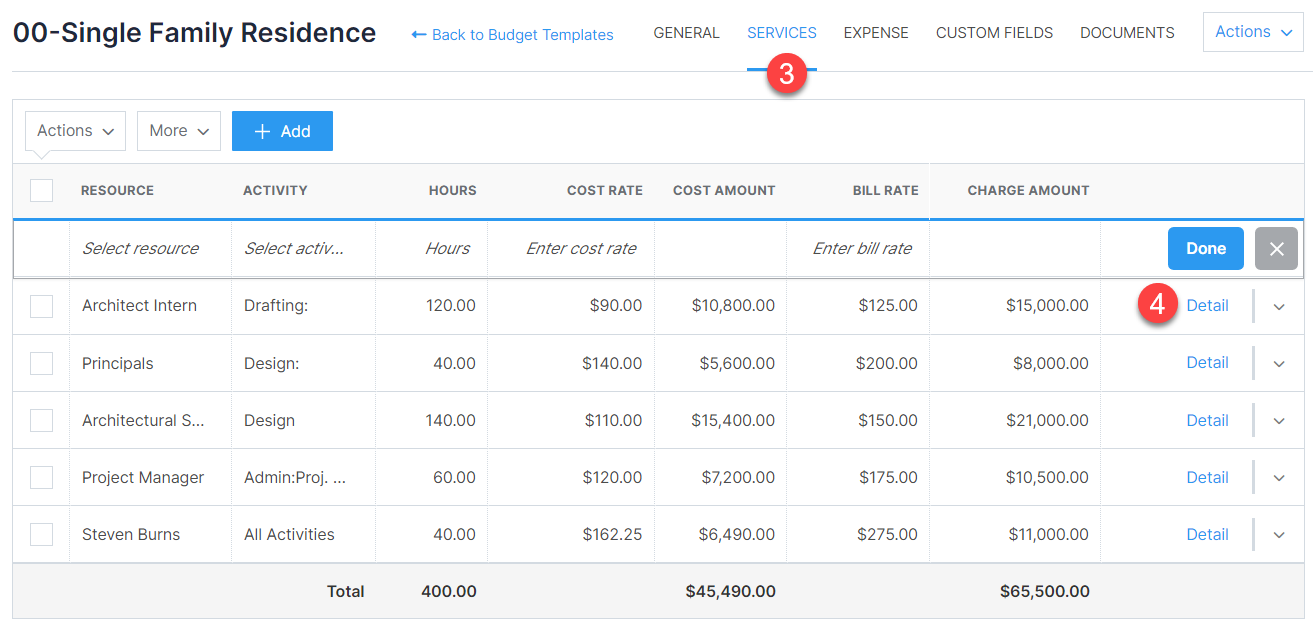Viewport: 1313px width, 624px height.
Task: Open the GENERAL tab
Action: click(686, 33)
